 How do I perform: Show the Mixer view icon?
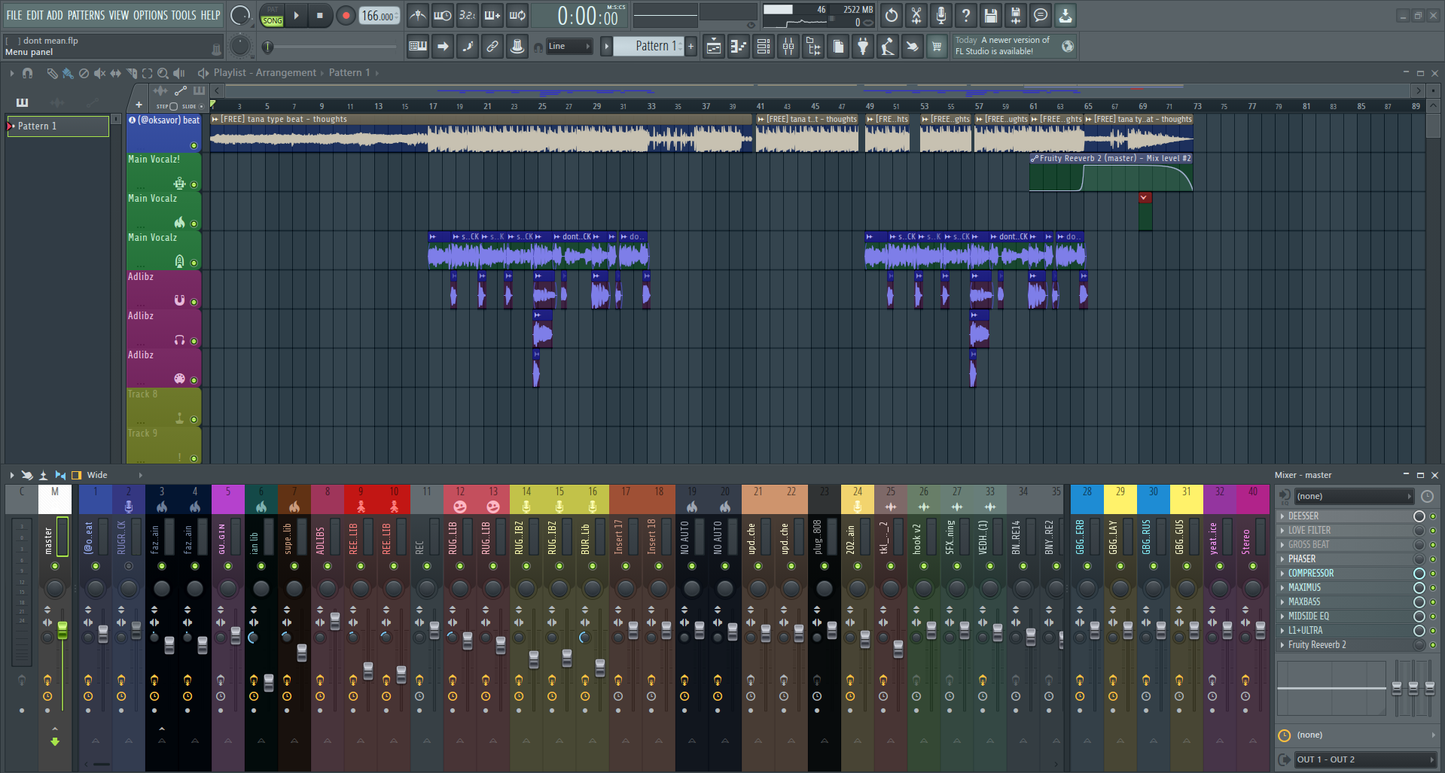[x=788, y=46]
